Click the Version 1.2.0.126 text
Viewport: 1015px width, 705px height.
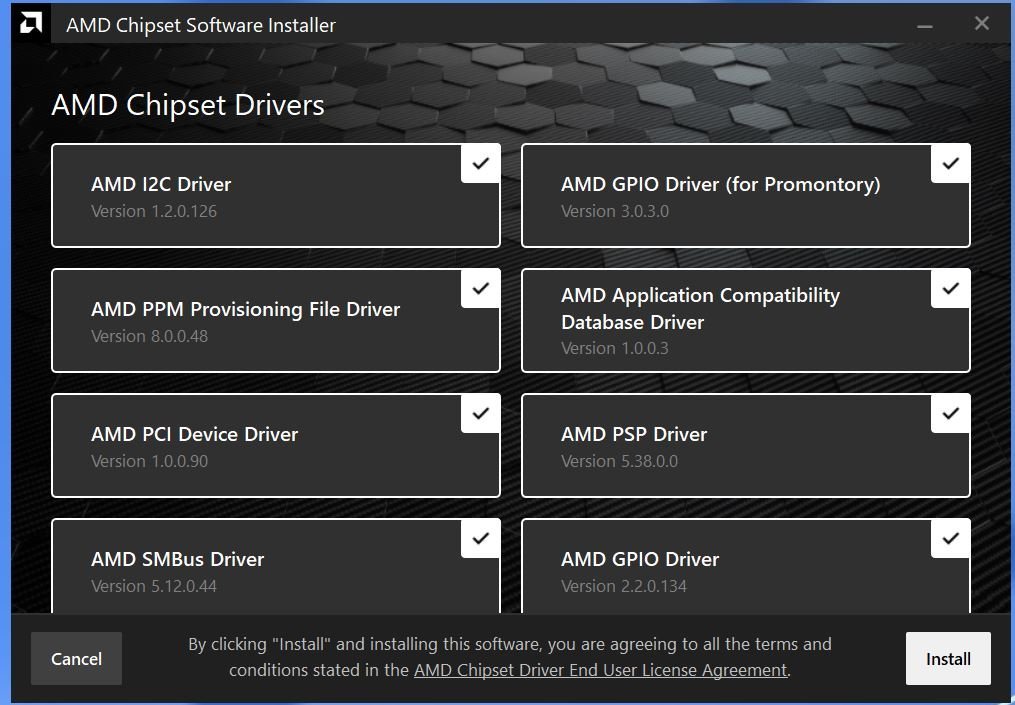coord(154,212)
